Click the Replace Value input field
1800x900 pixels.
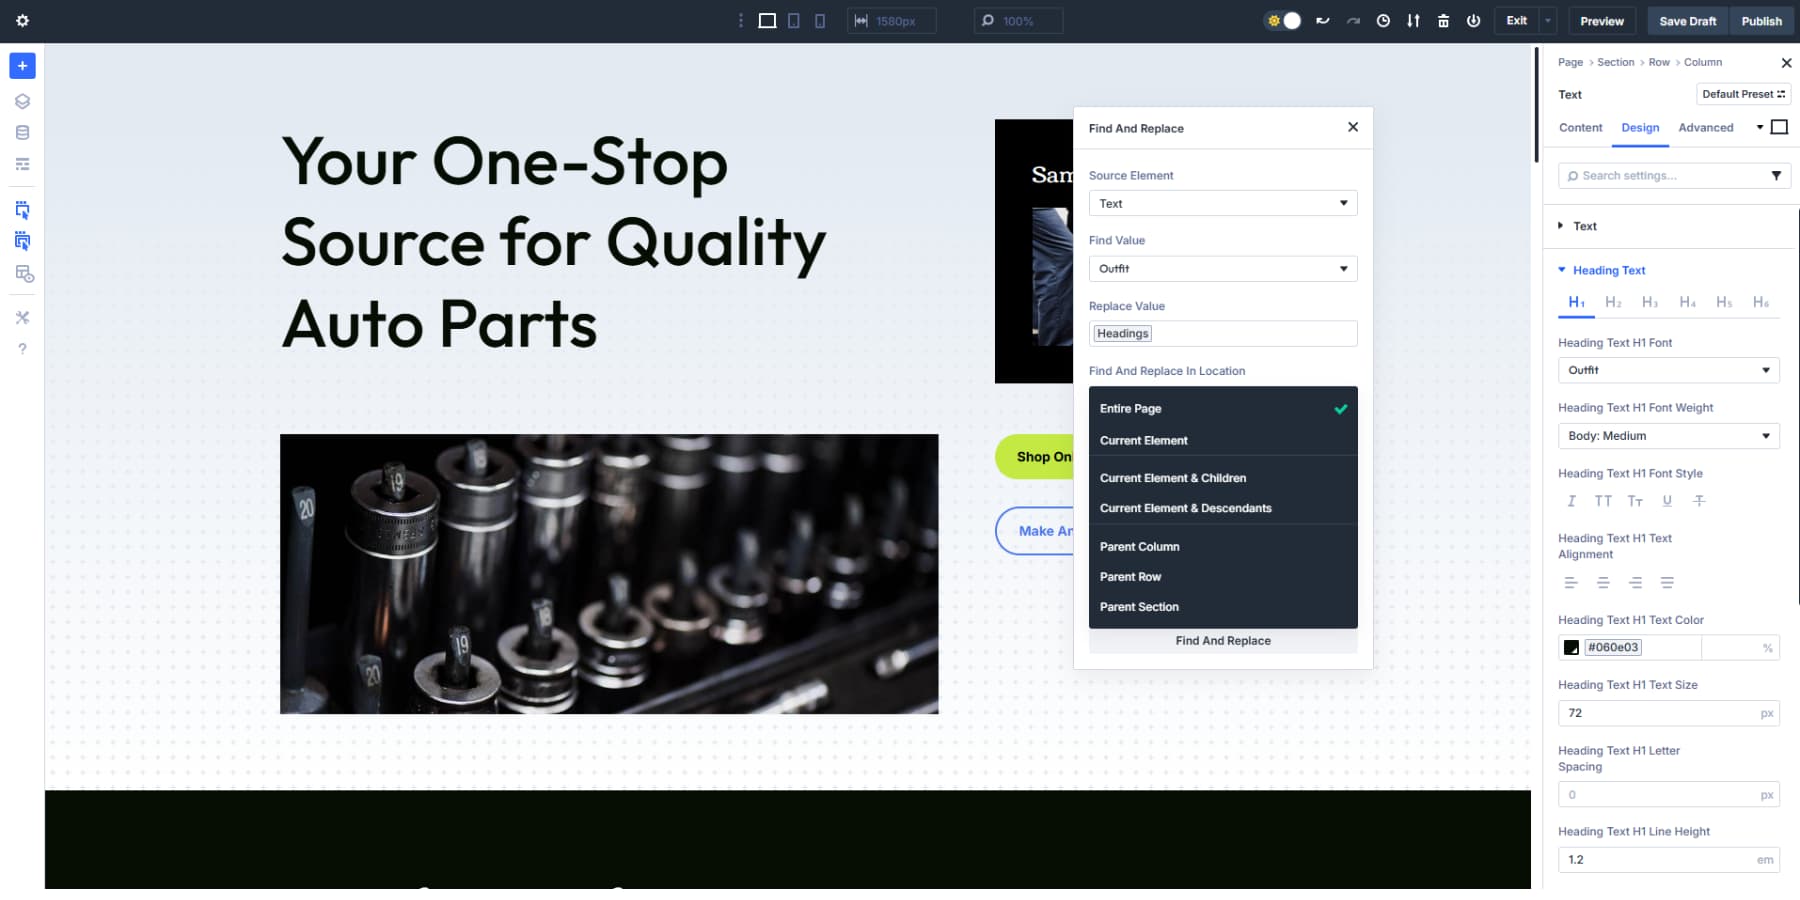(1223, 333)
